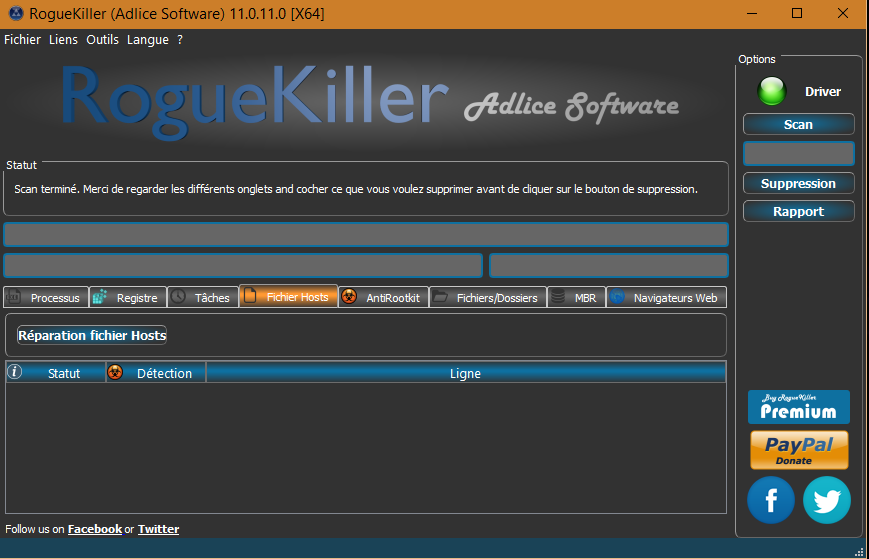Viewport: 869px width, 559px height.
Task: Open the Outils menu
Action: 103,40
